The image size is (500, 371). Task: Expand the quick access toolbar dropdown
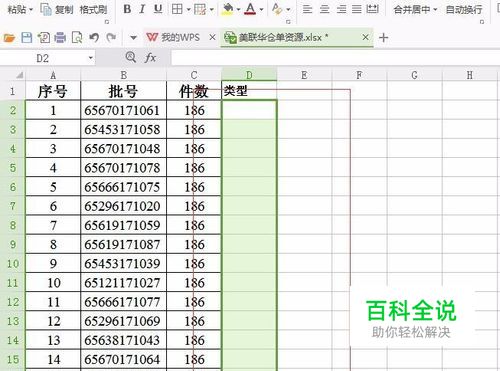click(x=133, y=38)
